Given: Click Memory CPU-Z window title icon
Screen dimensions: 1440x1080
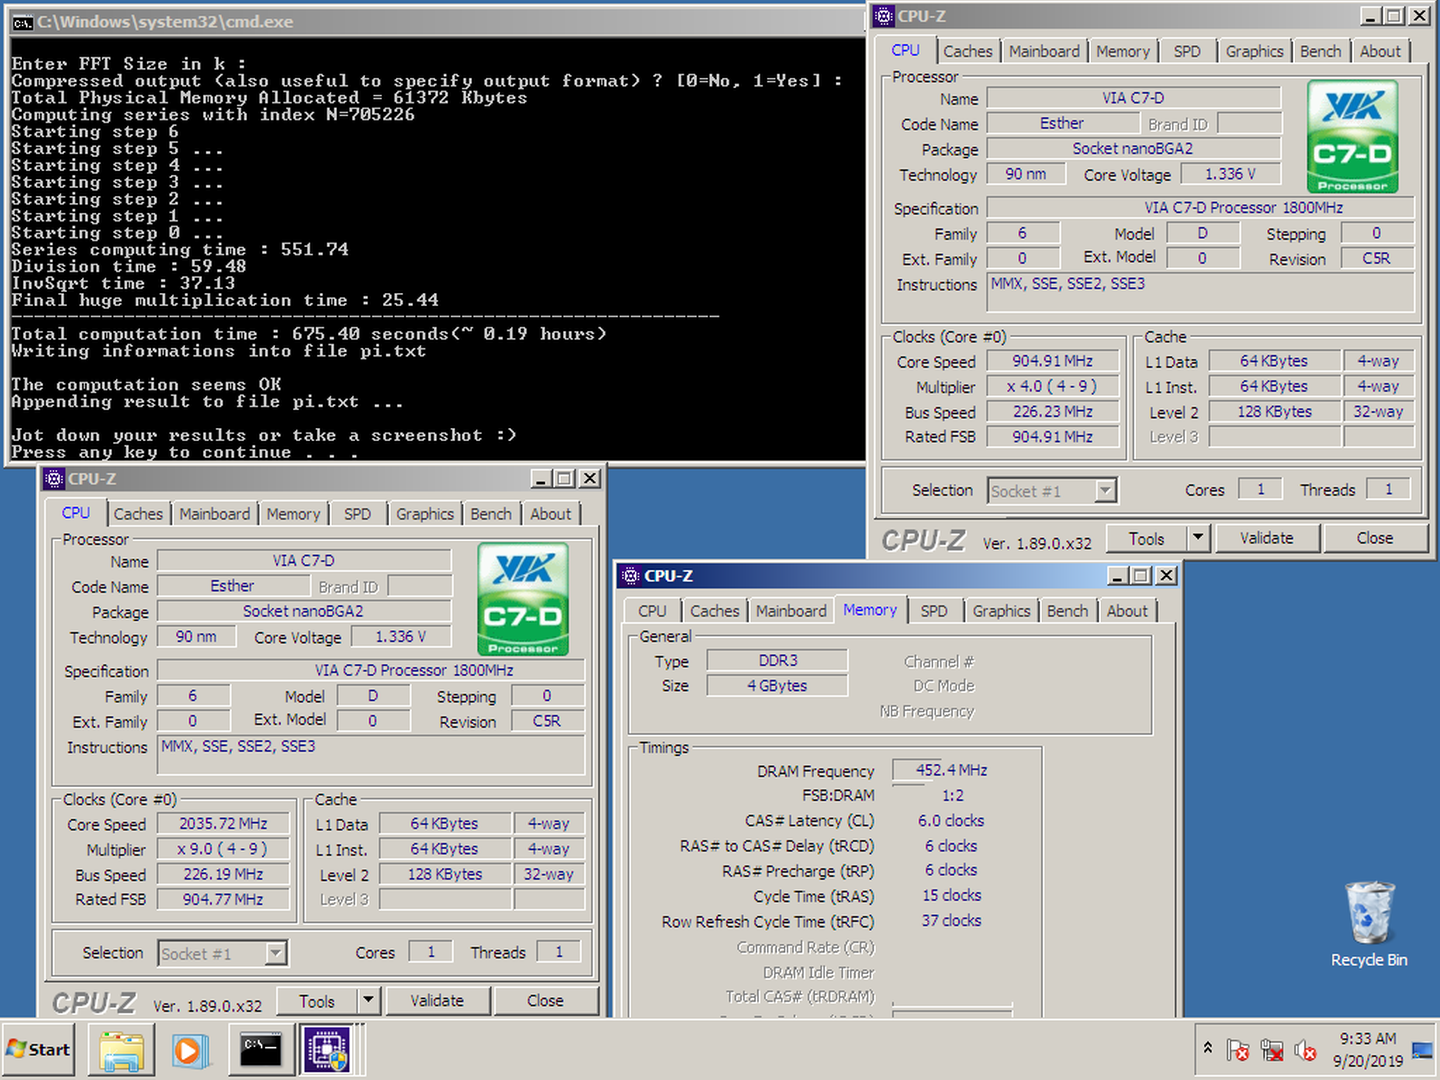Looking at the screenshot, I should click(x=630, y=576).
